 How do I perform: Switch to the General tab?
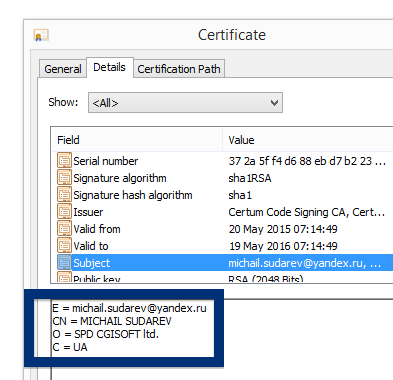(63, 69)
